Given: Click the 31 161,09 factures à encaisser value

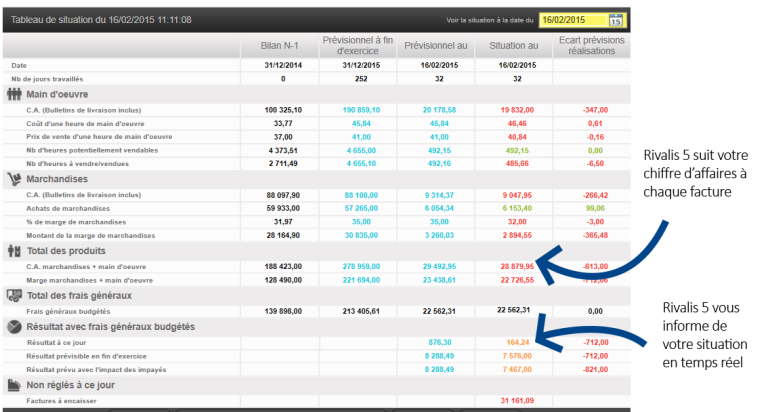Looking at the screenshot, I should (x=517, y=401).
